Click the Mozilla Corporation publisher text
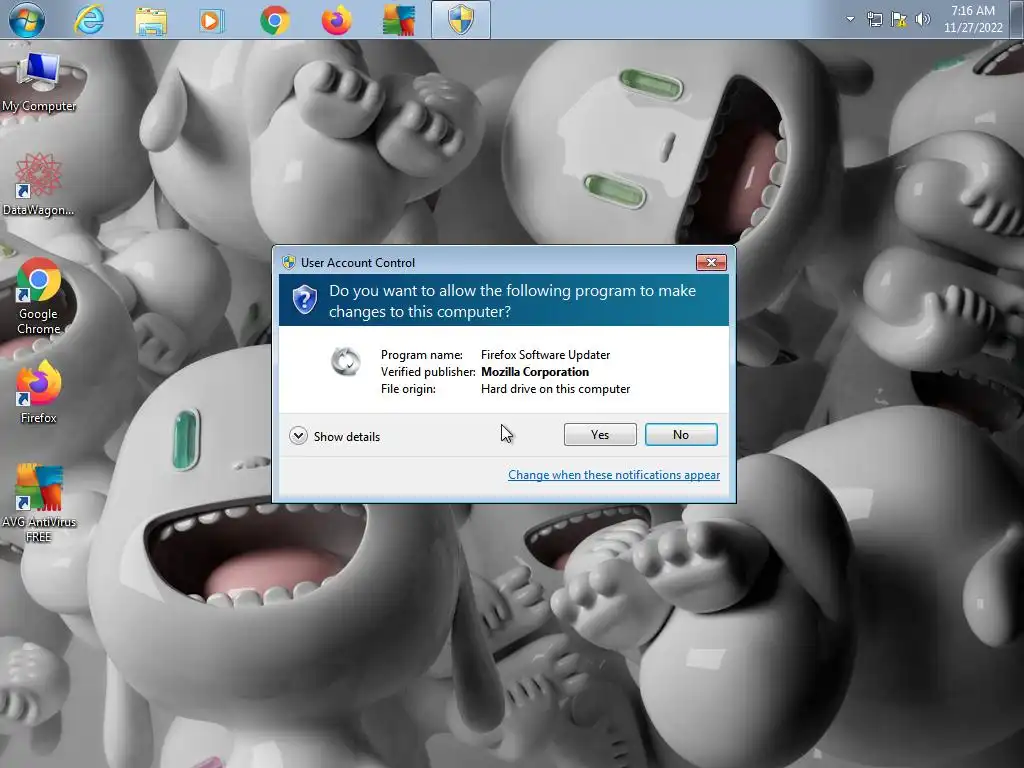This screenshot has height=768, width=1024. 535,372
